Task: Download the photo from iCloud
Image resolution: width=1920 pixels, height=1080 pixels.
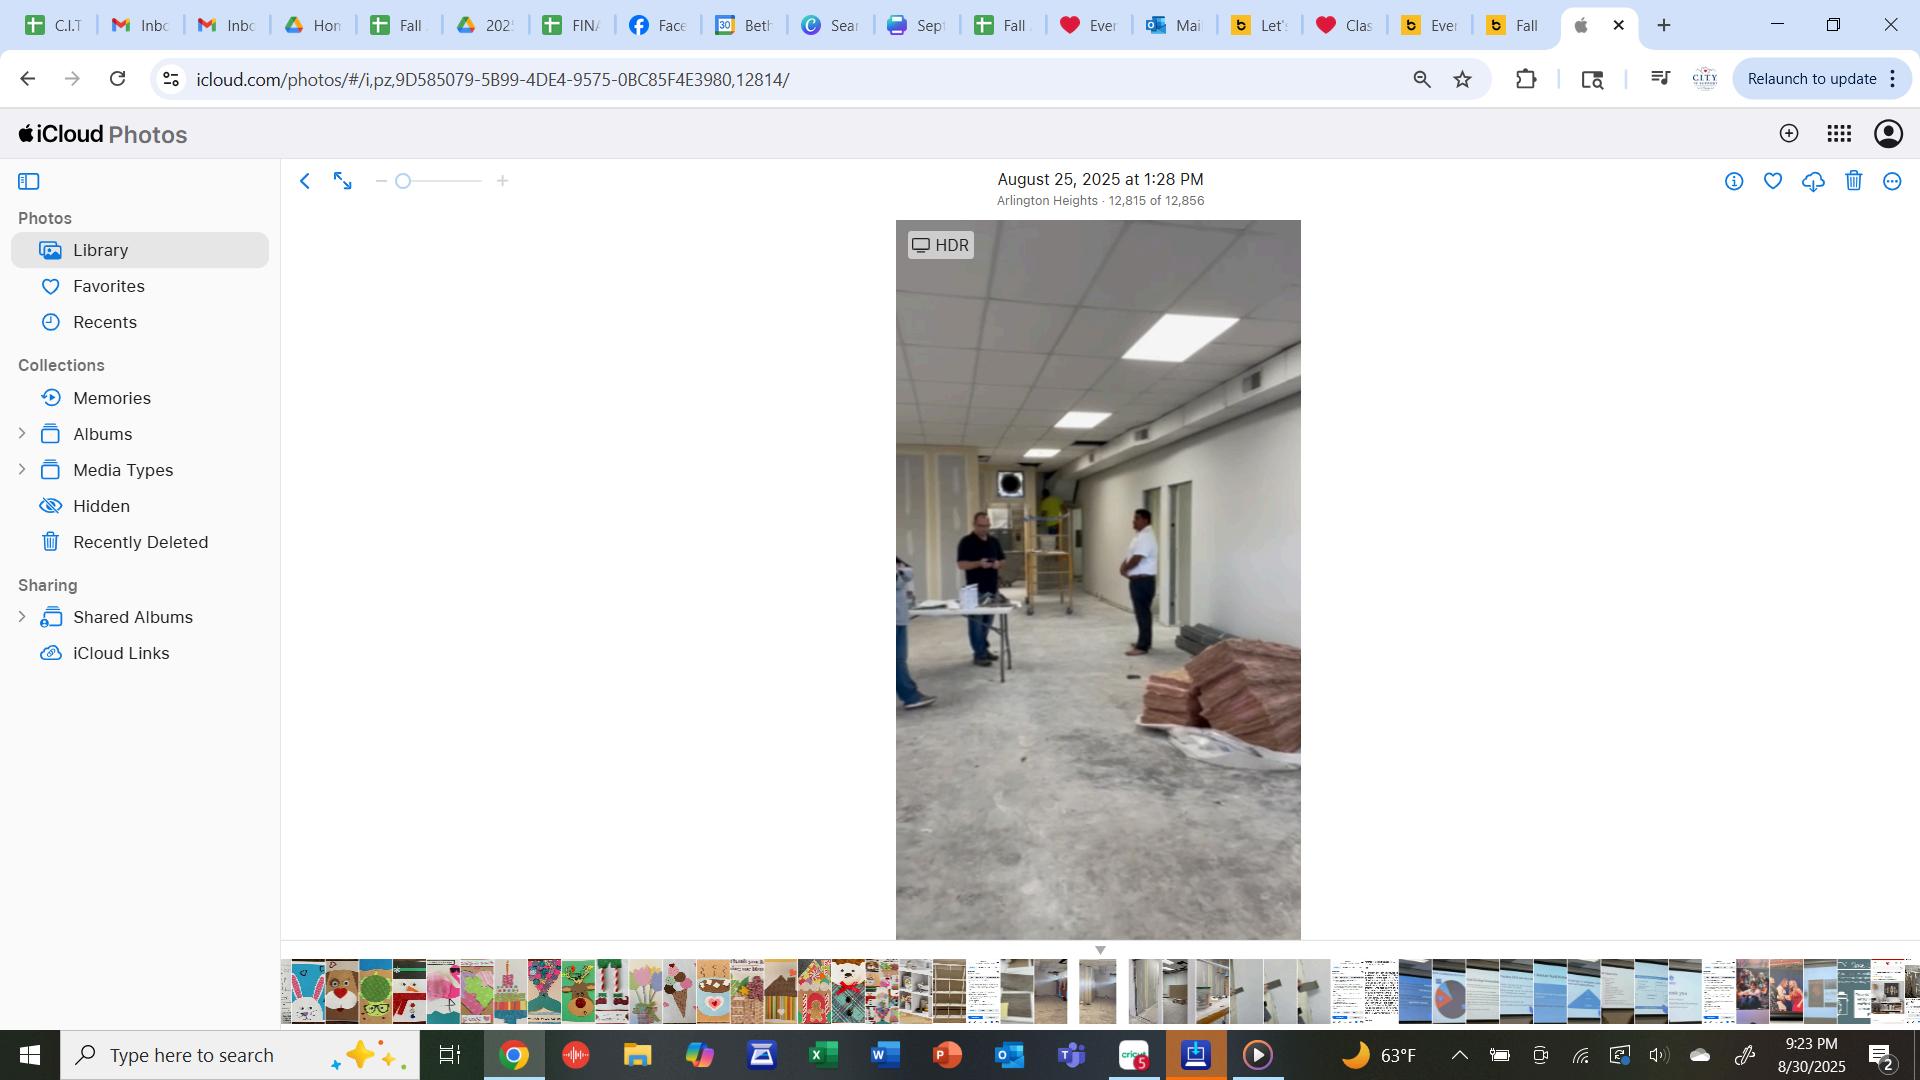Action: tap(1813, 181)
